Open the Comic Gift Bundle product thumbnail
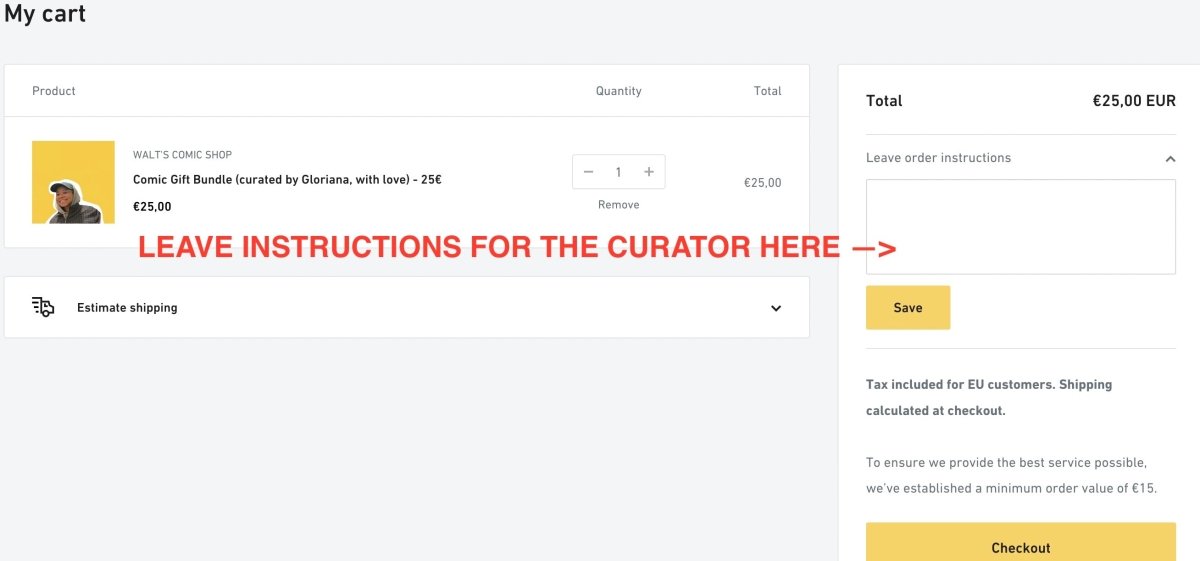This screenshot has width=1200, height=561. [73, 182]
